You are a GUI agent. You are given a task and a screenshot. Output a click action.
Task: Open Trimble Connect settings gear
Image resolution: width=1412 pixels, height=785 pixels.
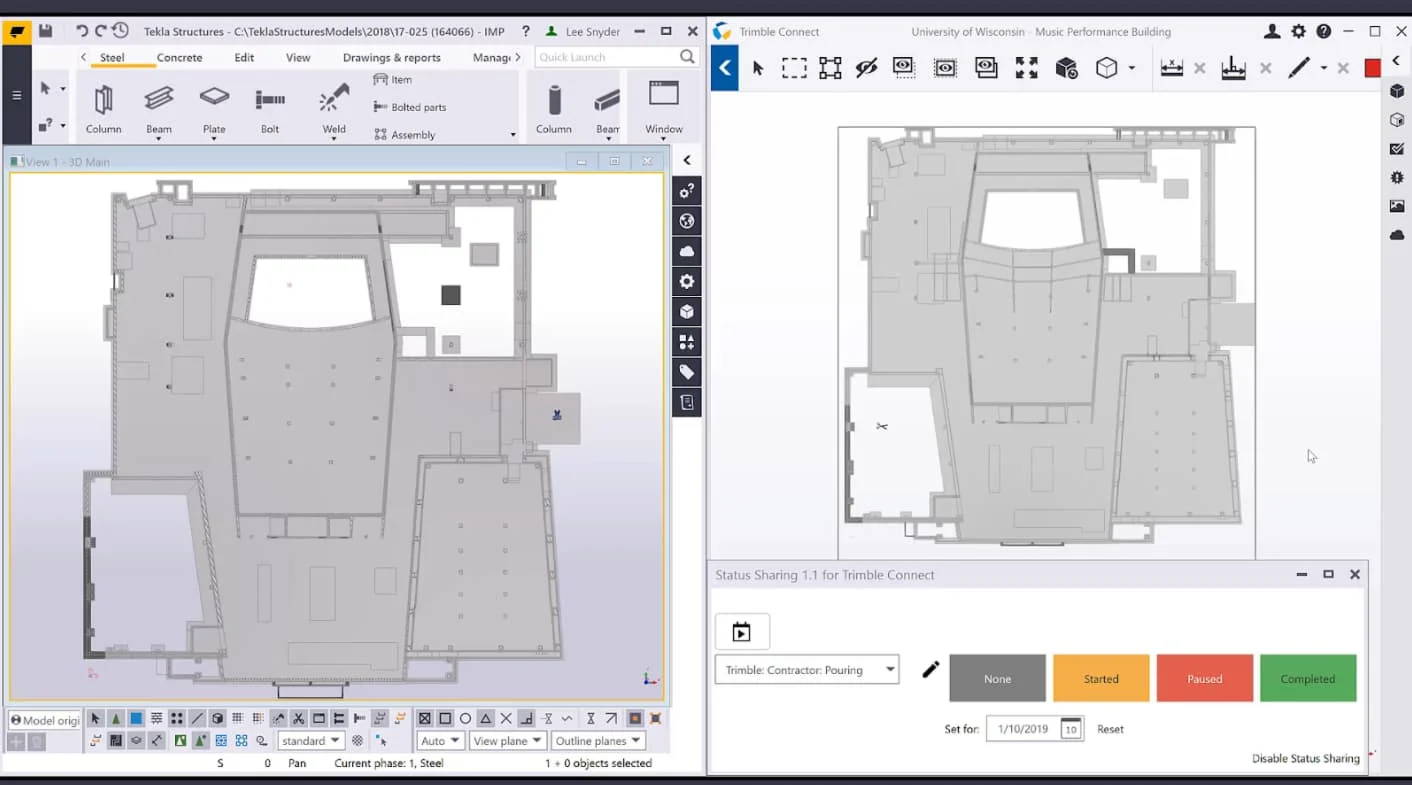click(1298, 32)
